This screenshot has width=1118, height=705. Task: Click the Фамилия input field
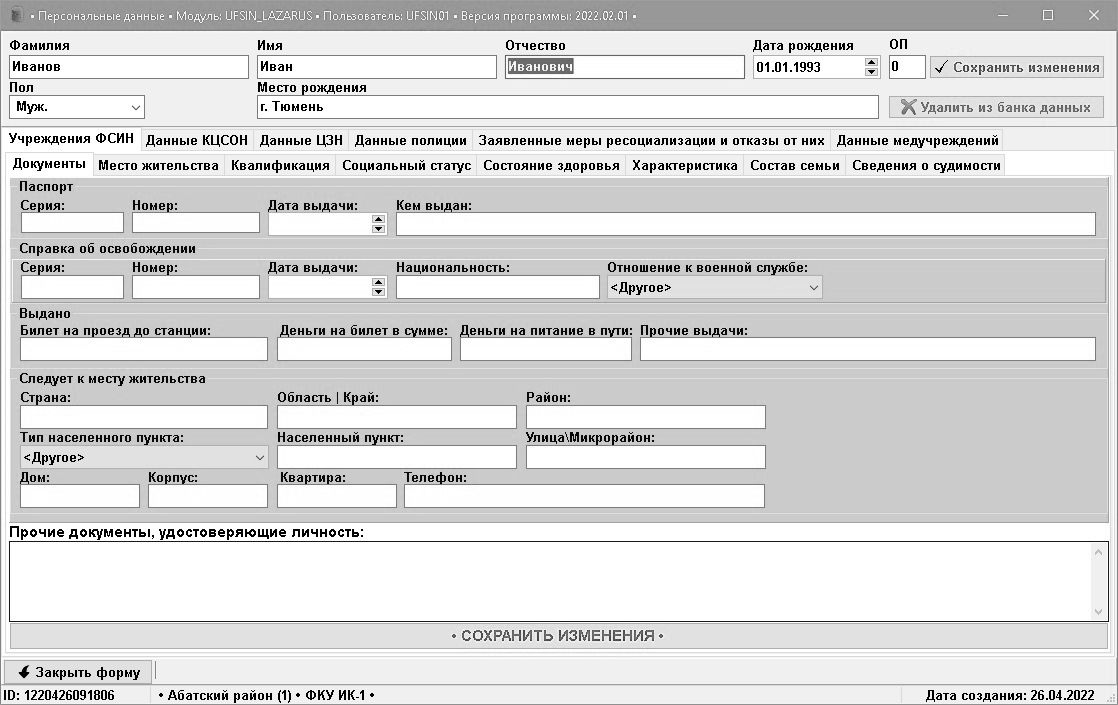pyautogui.click(x=129, y=67)
